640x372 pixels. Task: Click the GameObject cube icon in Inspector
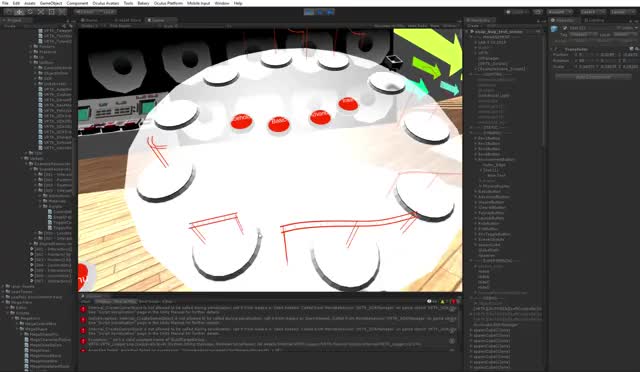554,29
